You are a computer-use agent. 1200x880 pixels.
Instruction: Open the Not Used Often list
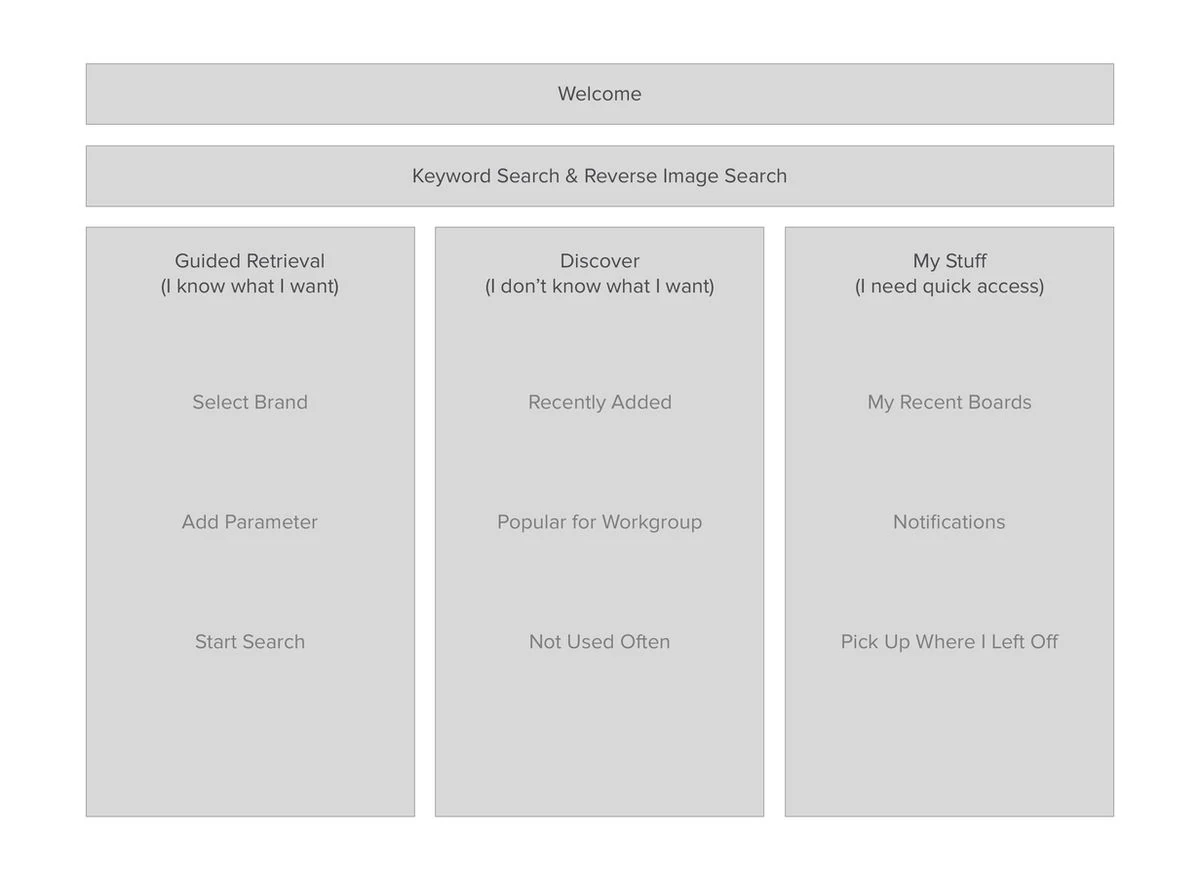(599, 642)
